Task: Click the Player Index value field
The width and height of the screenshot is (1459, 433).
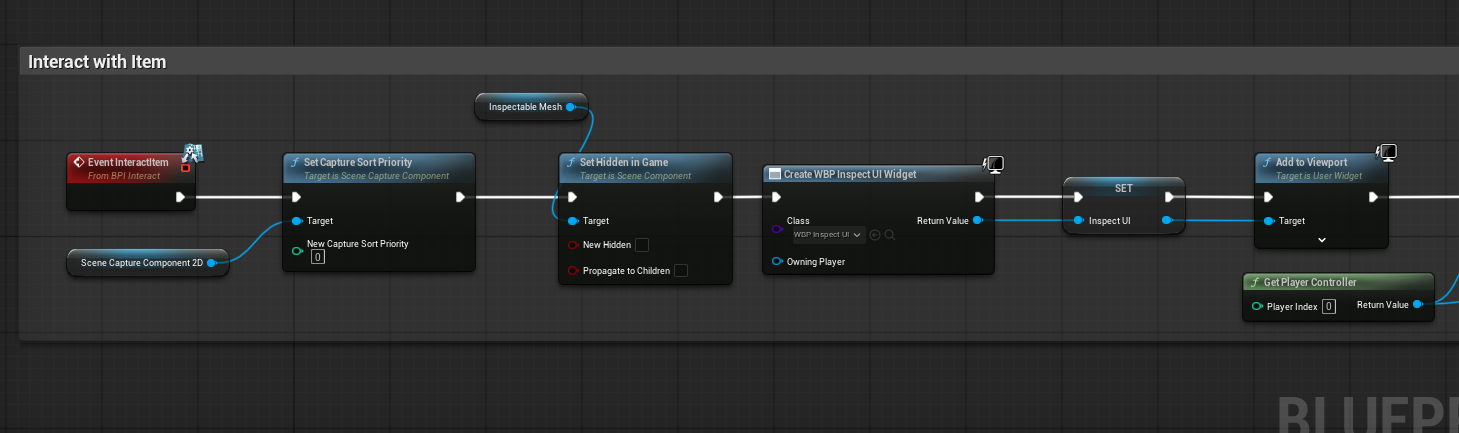Action: tap(1328, 307)
